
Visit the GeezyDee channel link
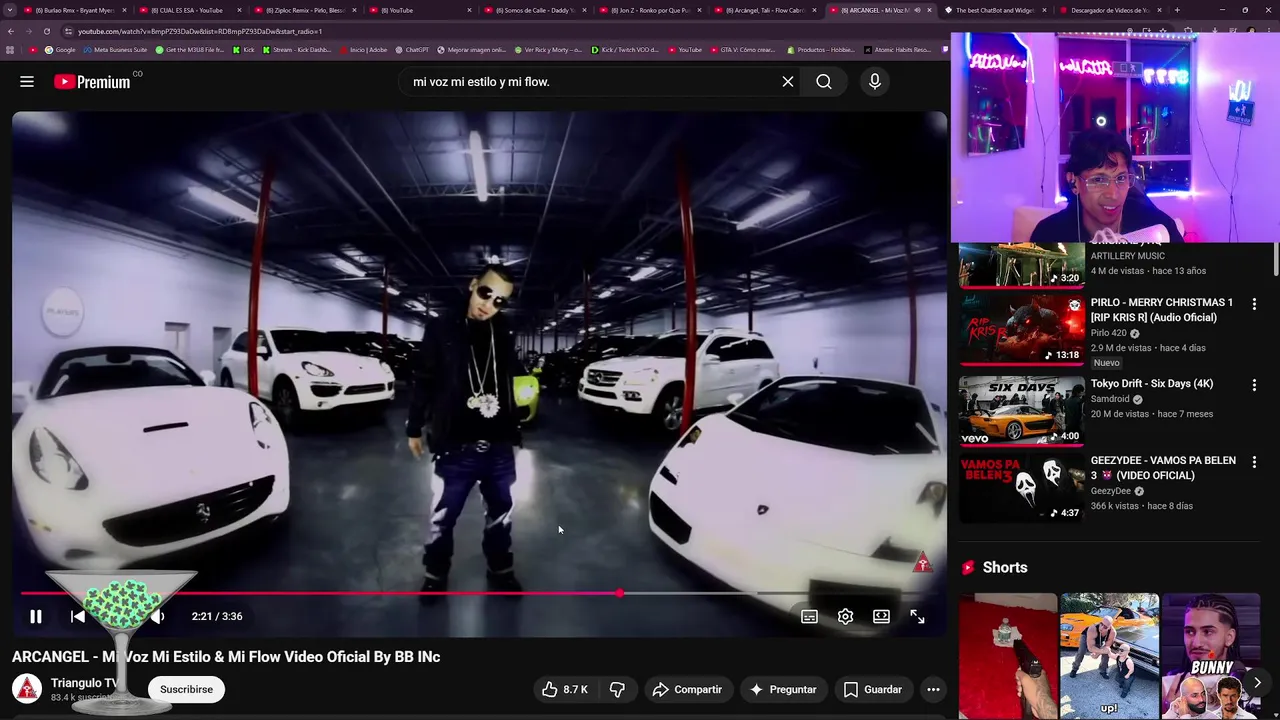pyautogui.click(x=1110, y=491)
